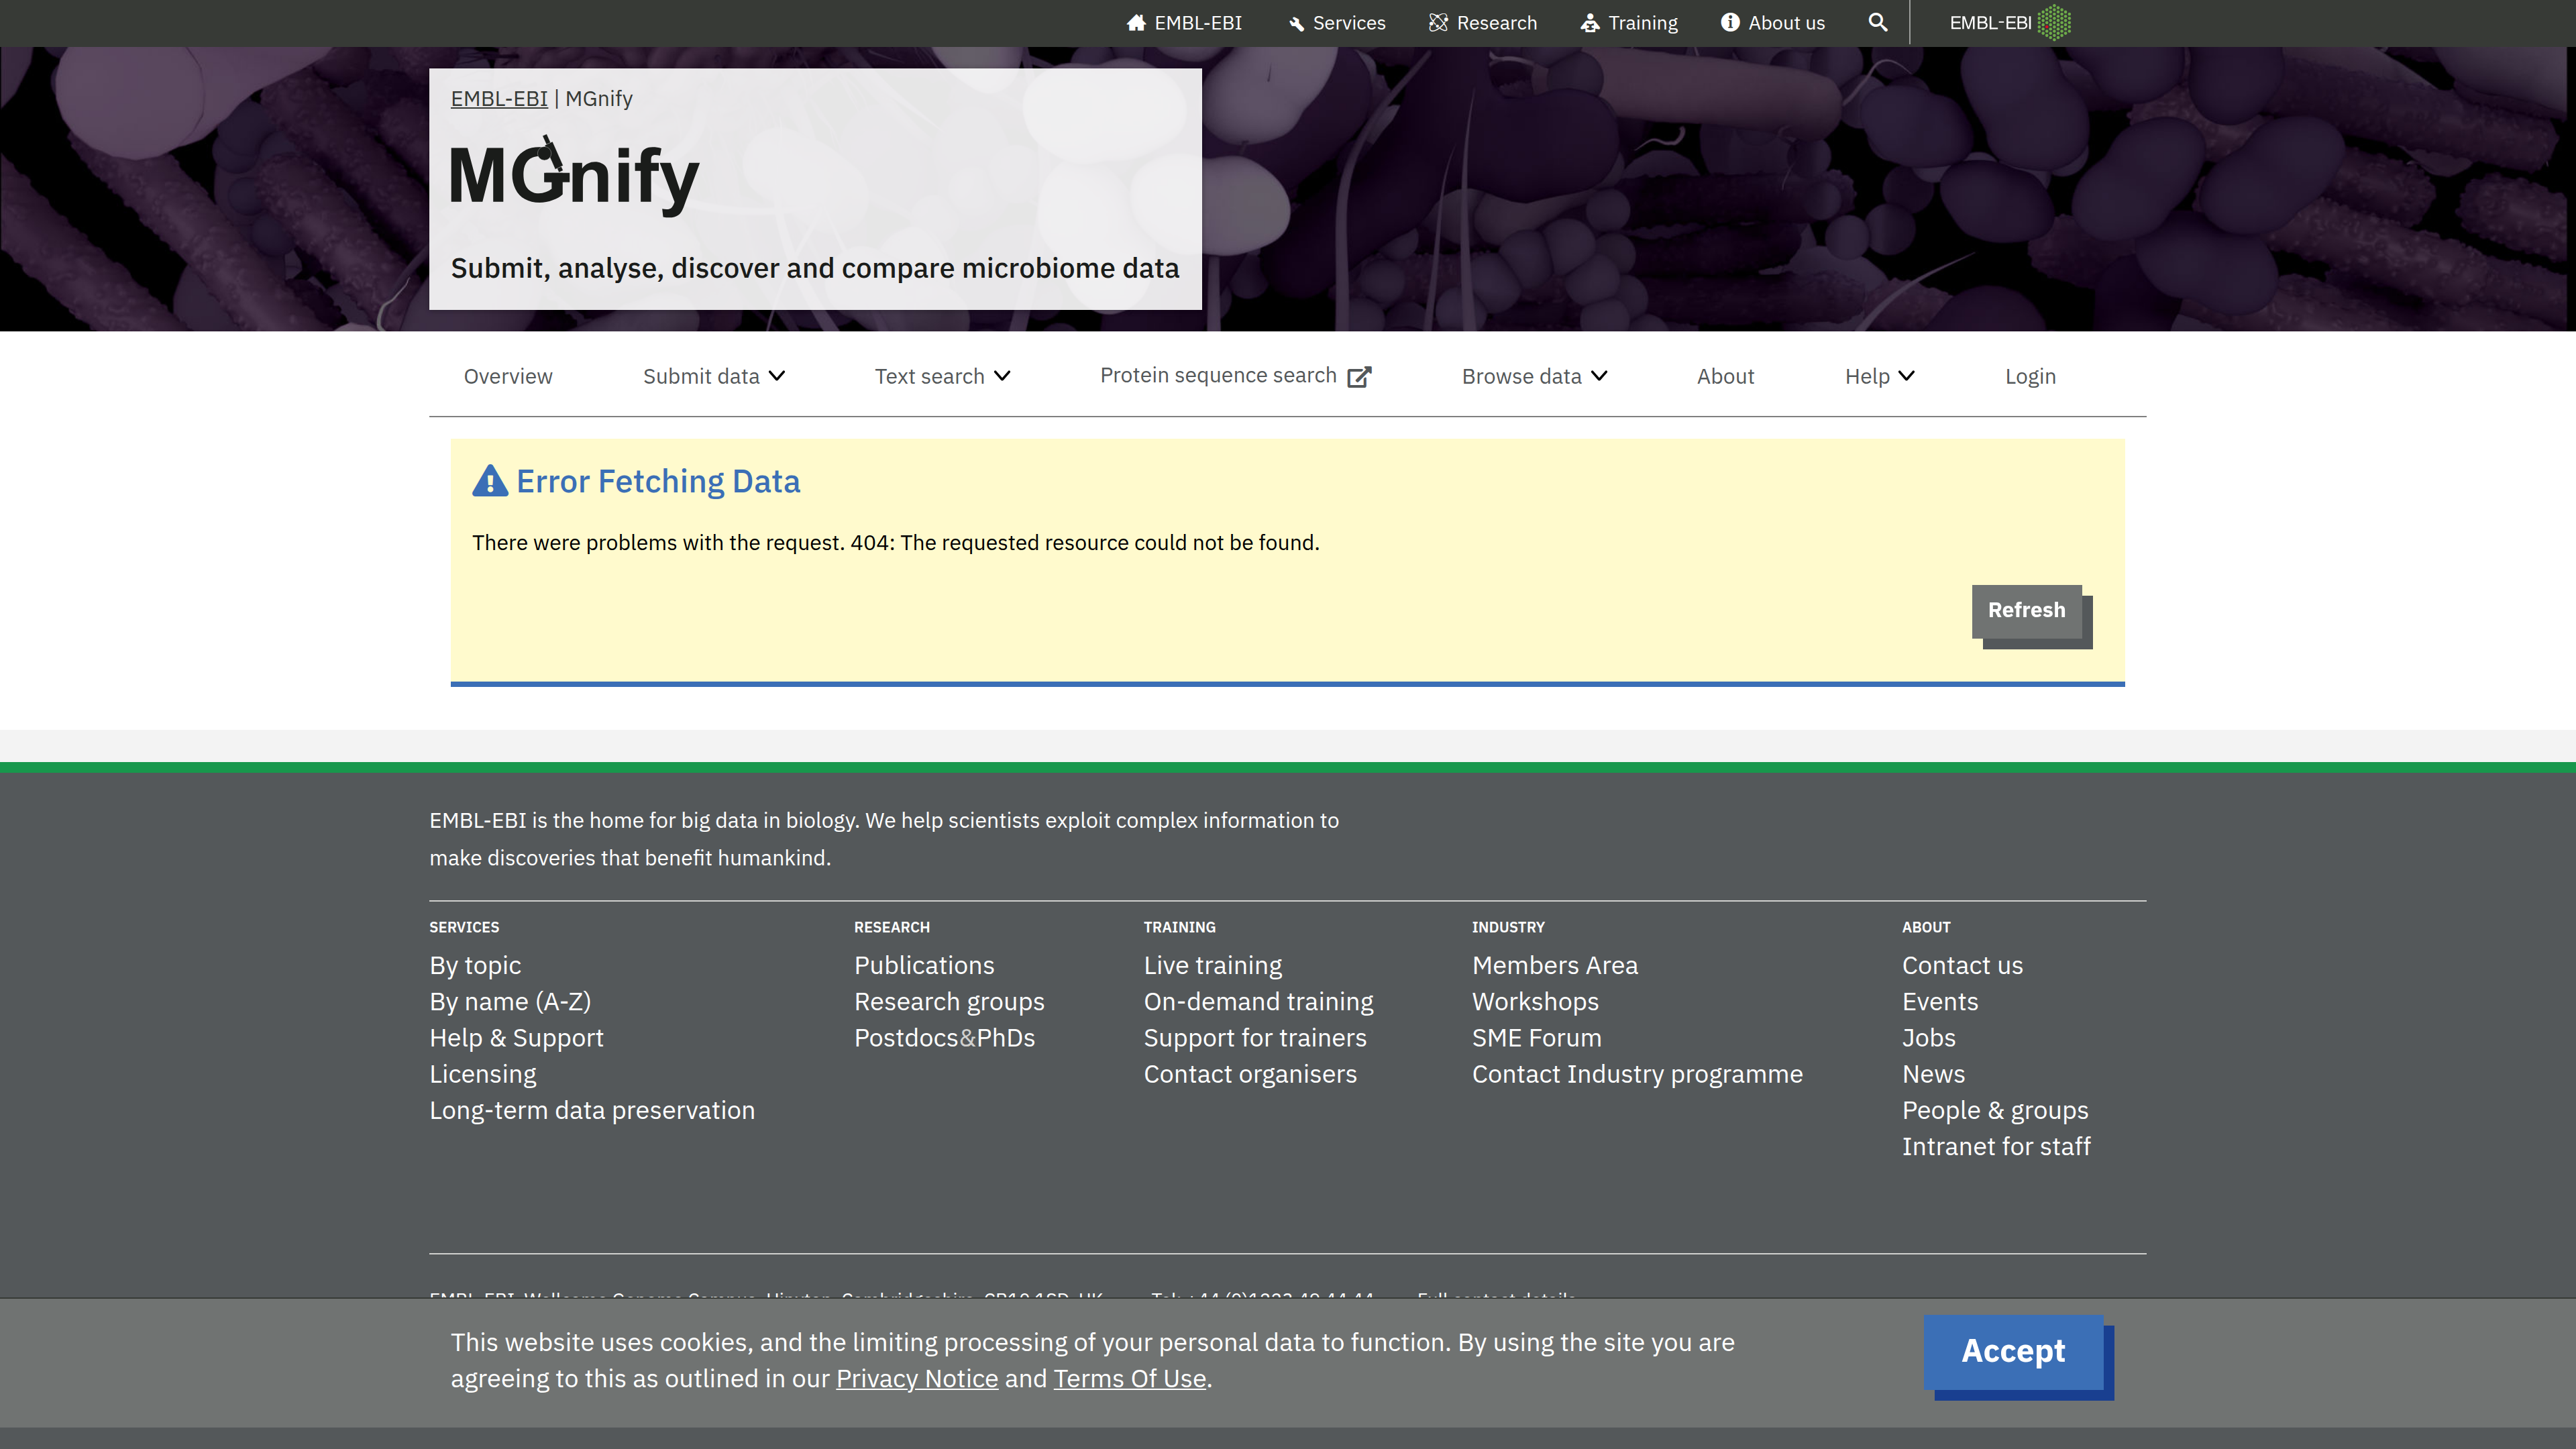
Task: Open Services in the top bar
Action: coord(1337,22)
